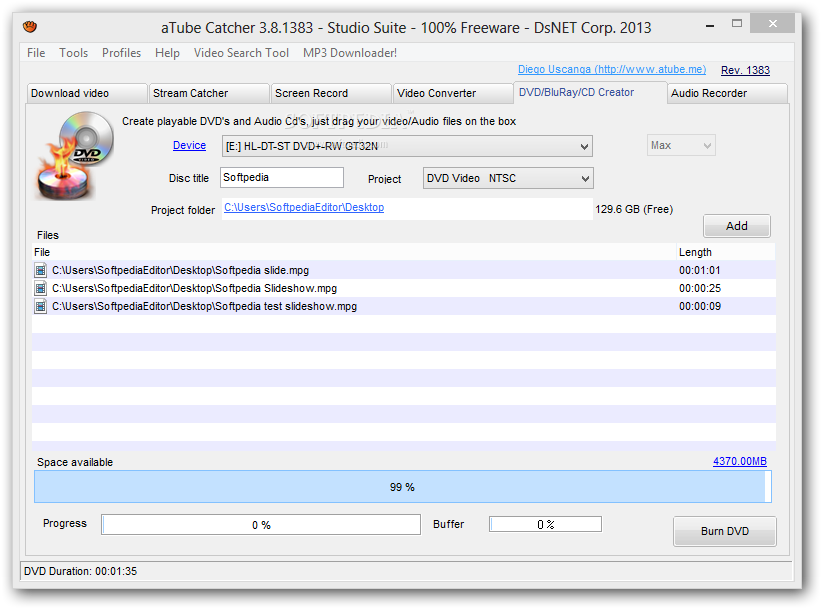Select the Softpedia slide.mpg file row
822x609 pixels.
[404, 270]
